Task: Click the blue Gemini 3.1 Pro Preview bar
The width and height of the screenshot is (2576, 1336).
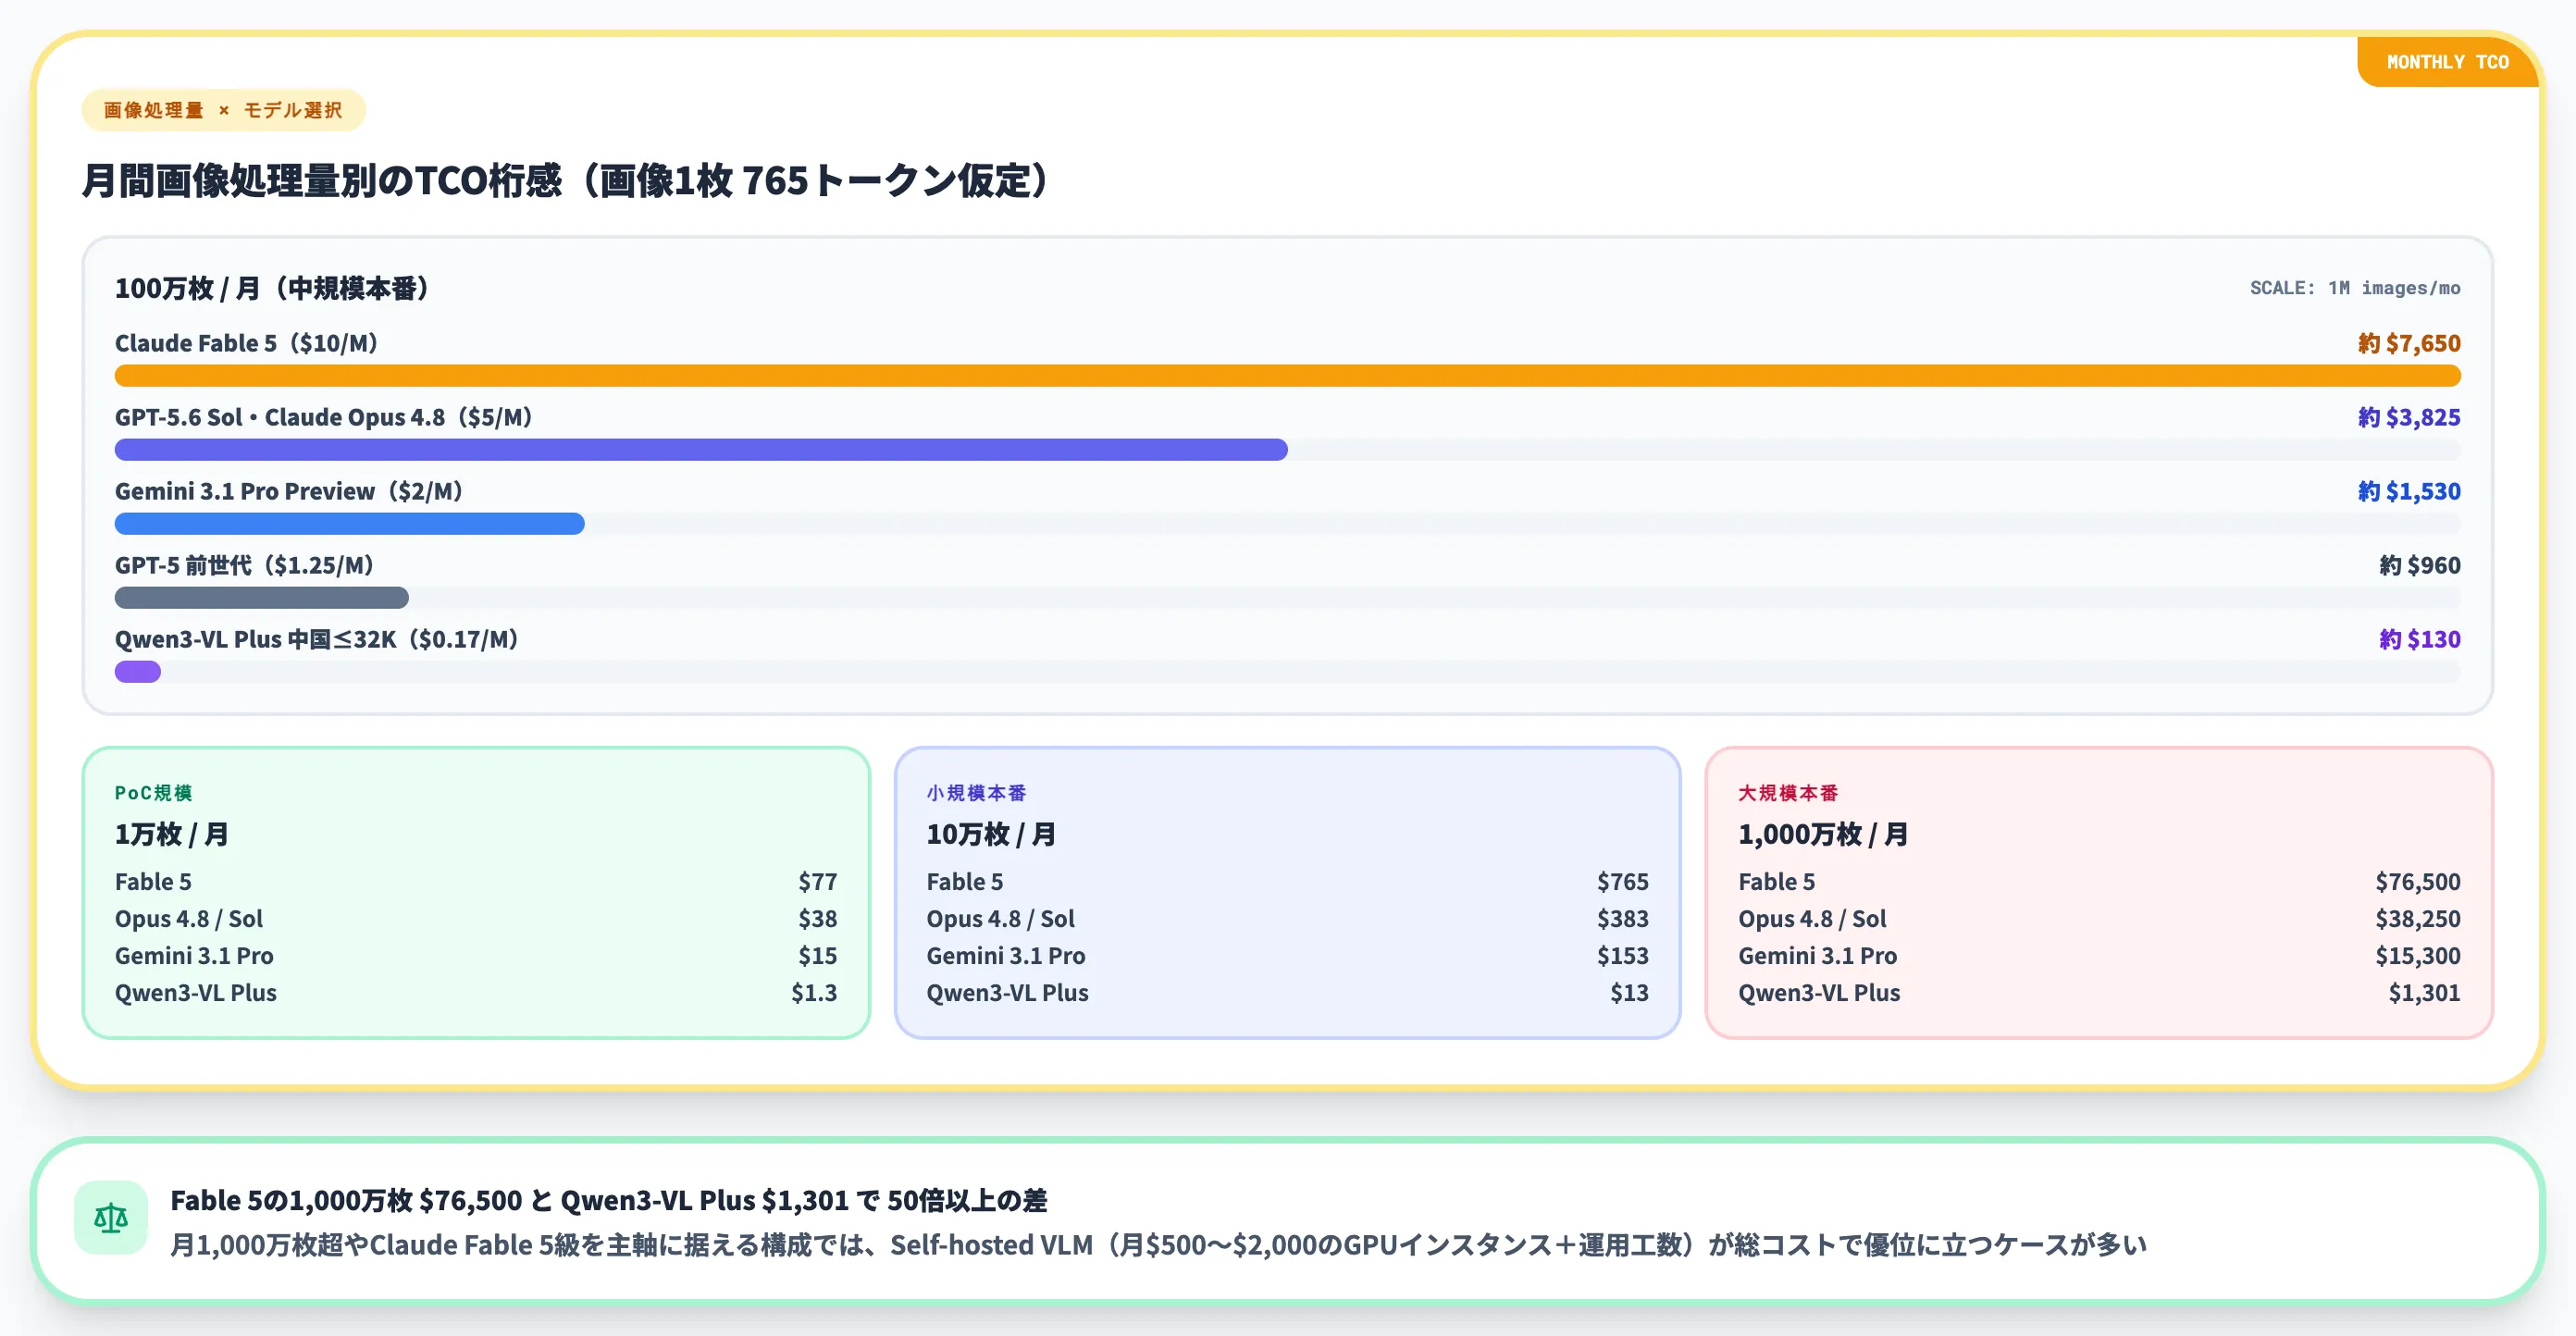Action: click(349, 524)
